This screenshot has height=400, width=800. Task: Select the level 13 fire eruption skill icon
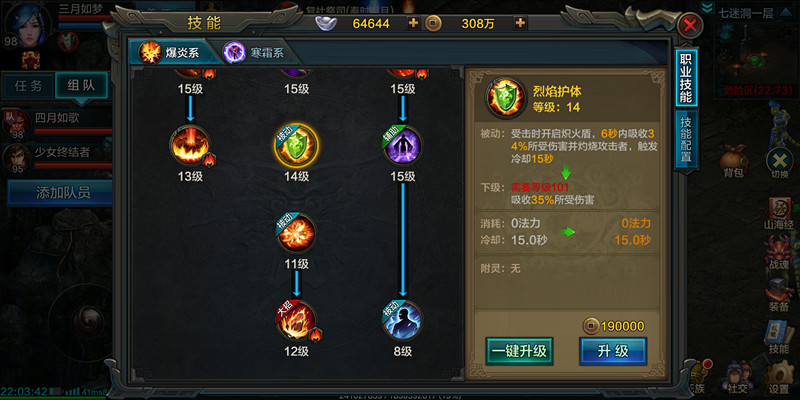(190, 145)
